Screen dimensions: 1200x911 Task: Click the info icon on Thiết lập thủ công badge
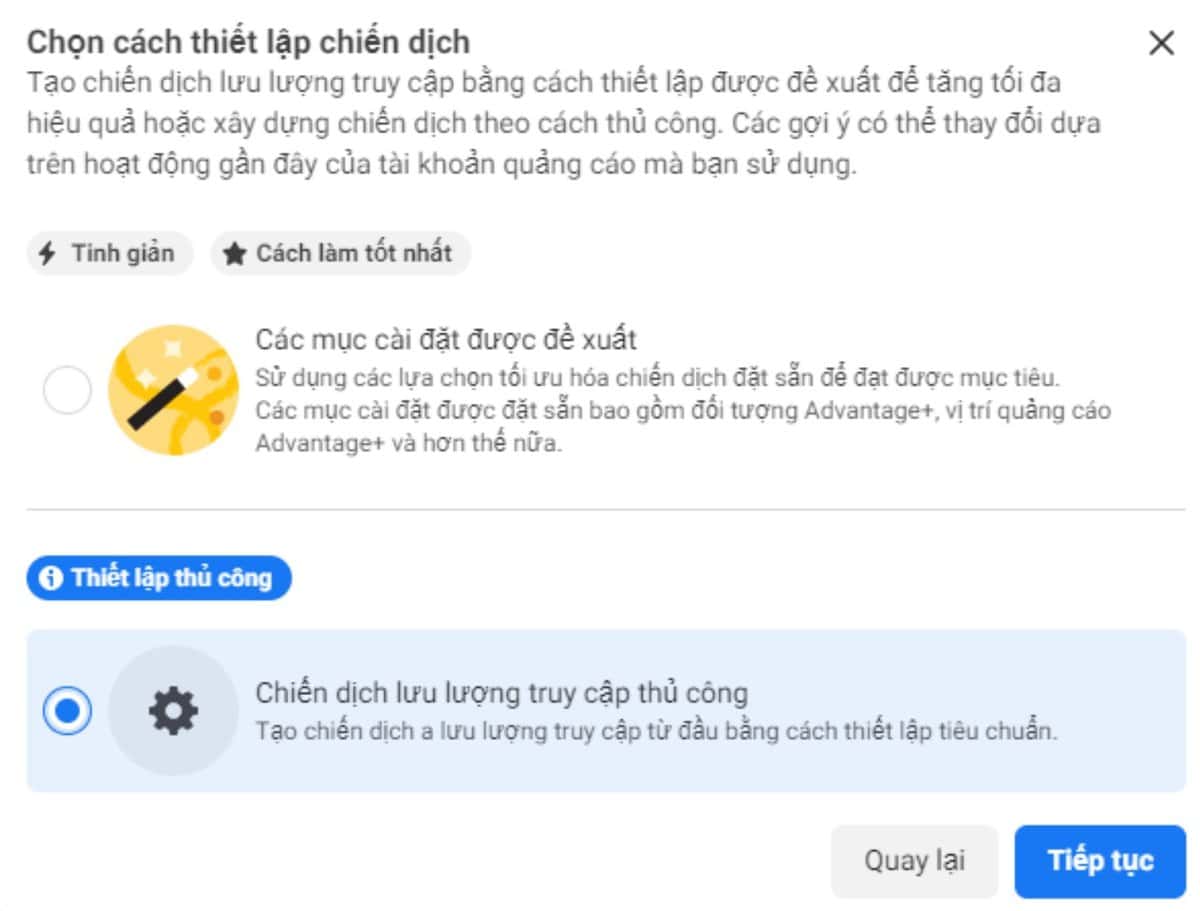point(51,579)
